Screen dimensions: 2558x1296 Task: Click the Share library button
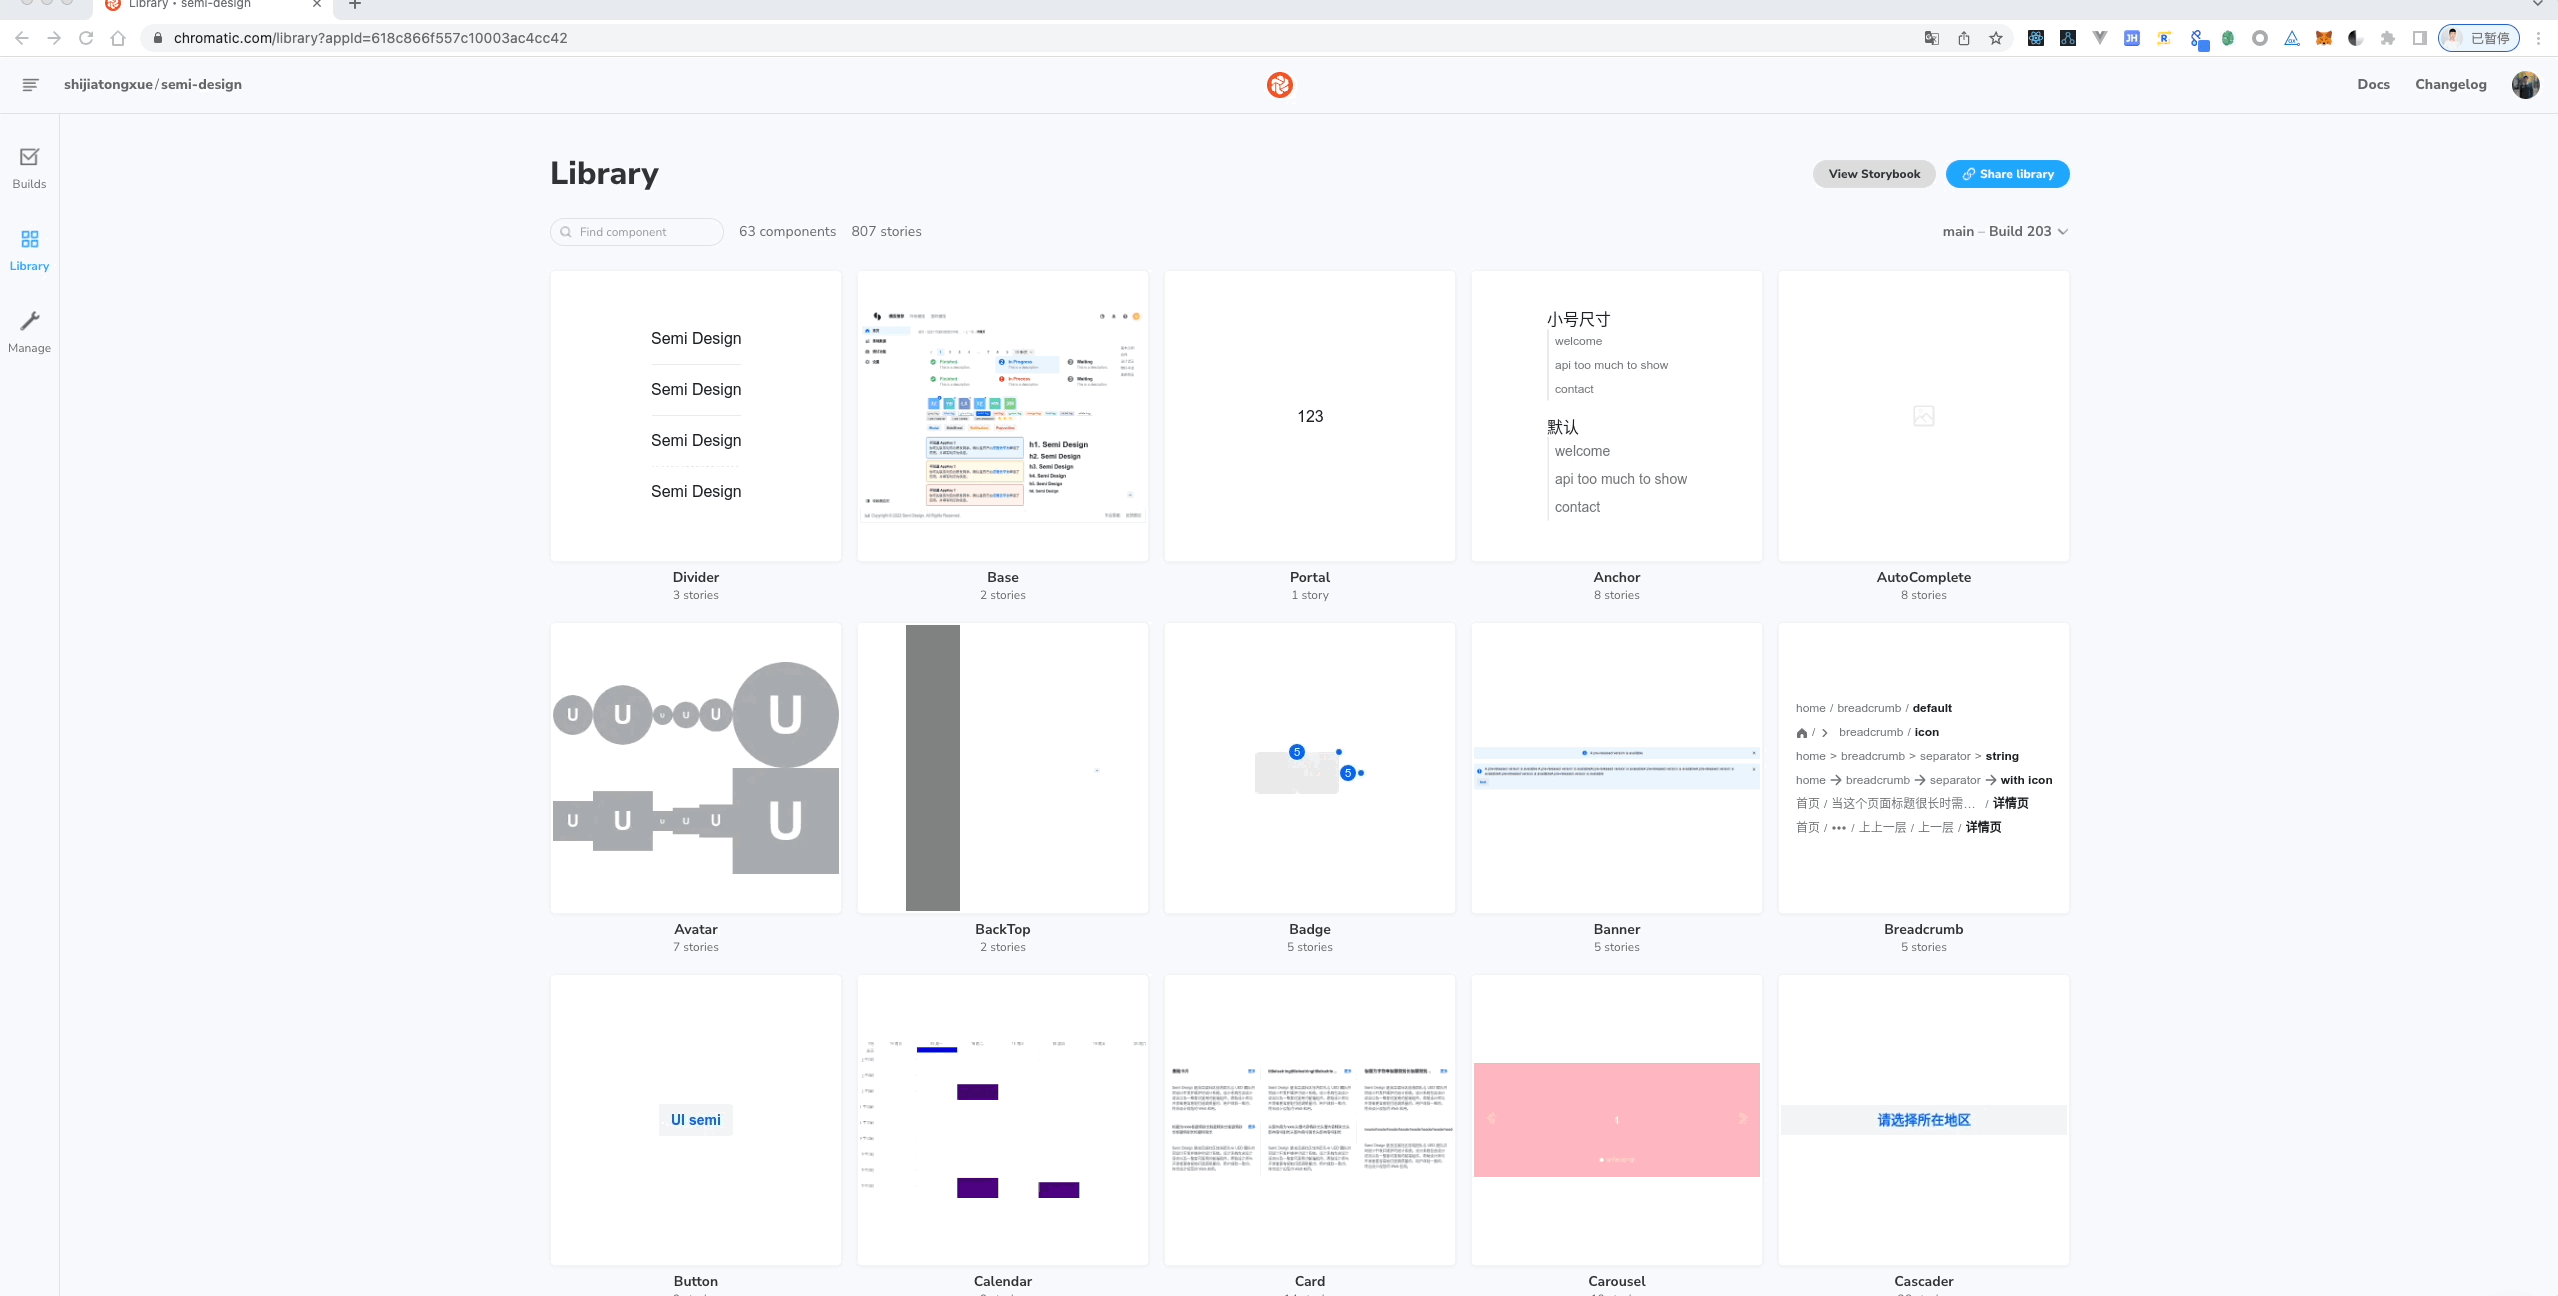click(2007, 174)
